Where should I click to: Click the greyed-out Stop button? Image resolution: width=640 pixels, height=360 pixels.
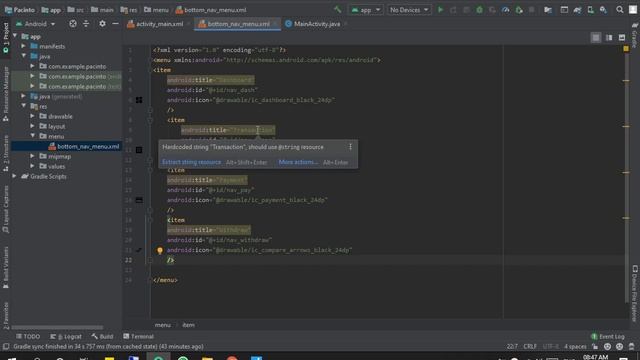[531, 9]
